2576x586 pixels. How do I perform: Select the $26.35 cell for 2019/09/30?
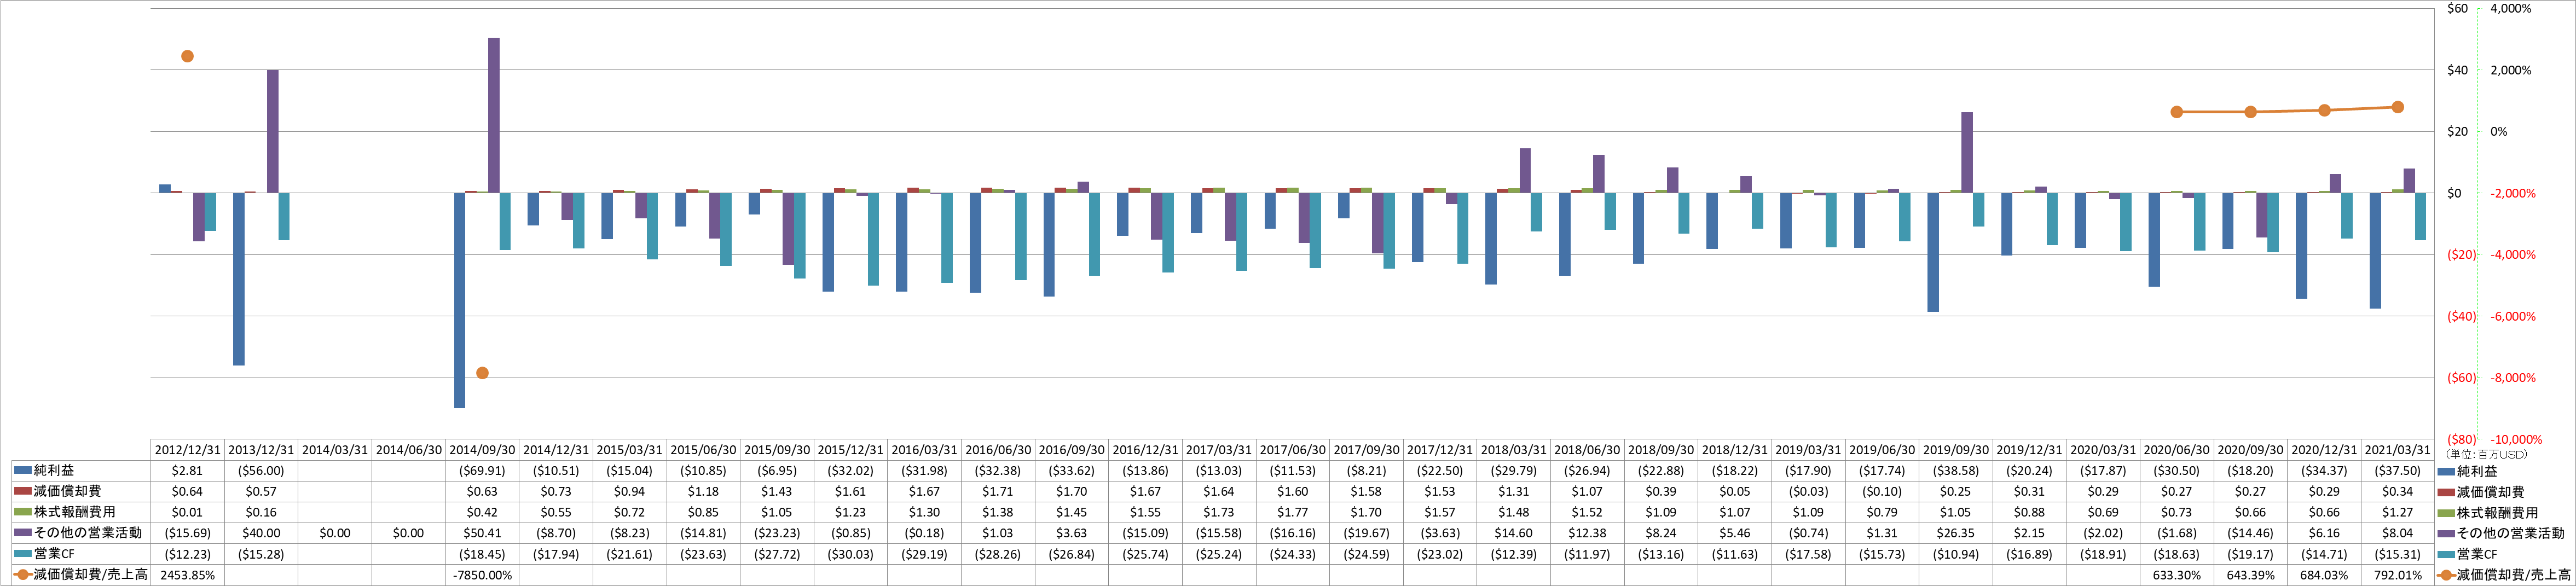(1955, 533)
